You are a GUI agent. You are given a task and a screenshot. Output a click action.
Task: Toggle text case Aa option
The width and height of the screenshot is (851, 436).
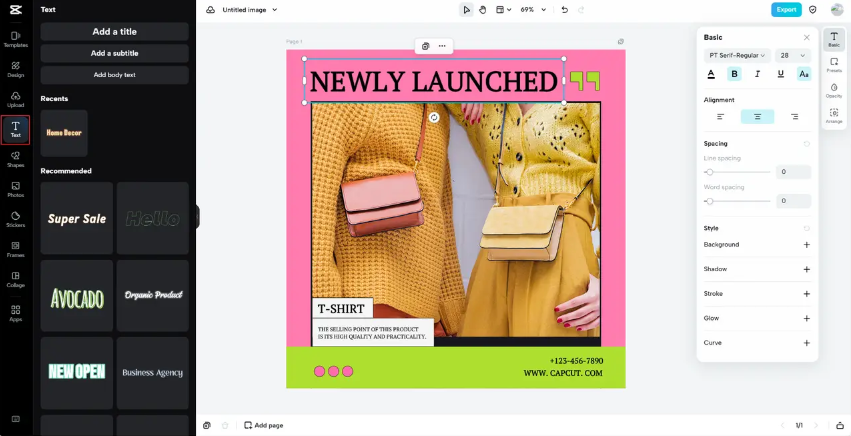coord(804,74)
